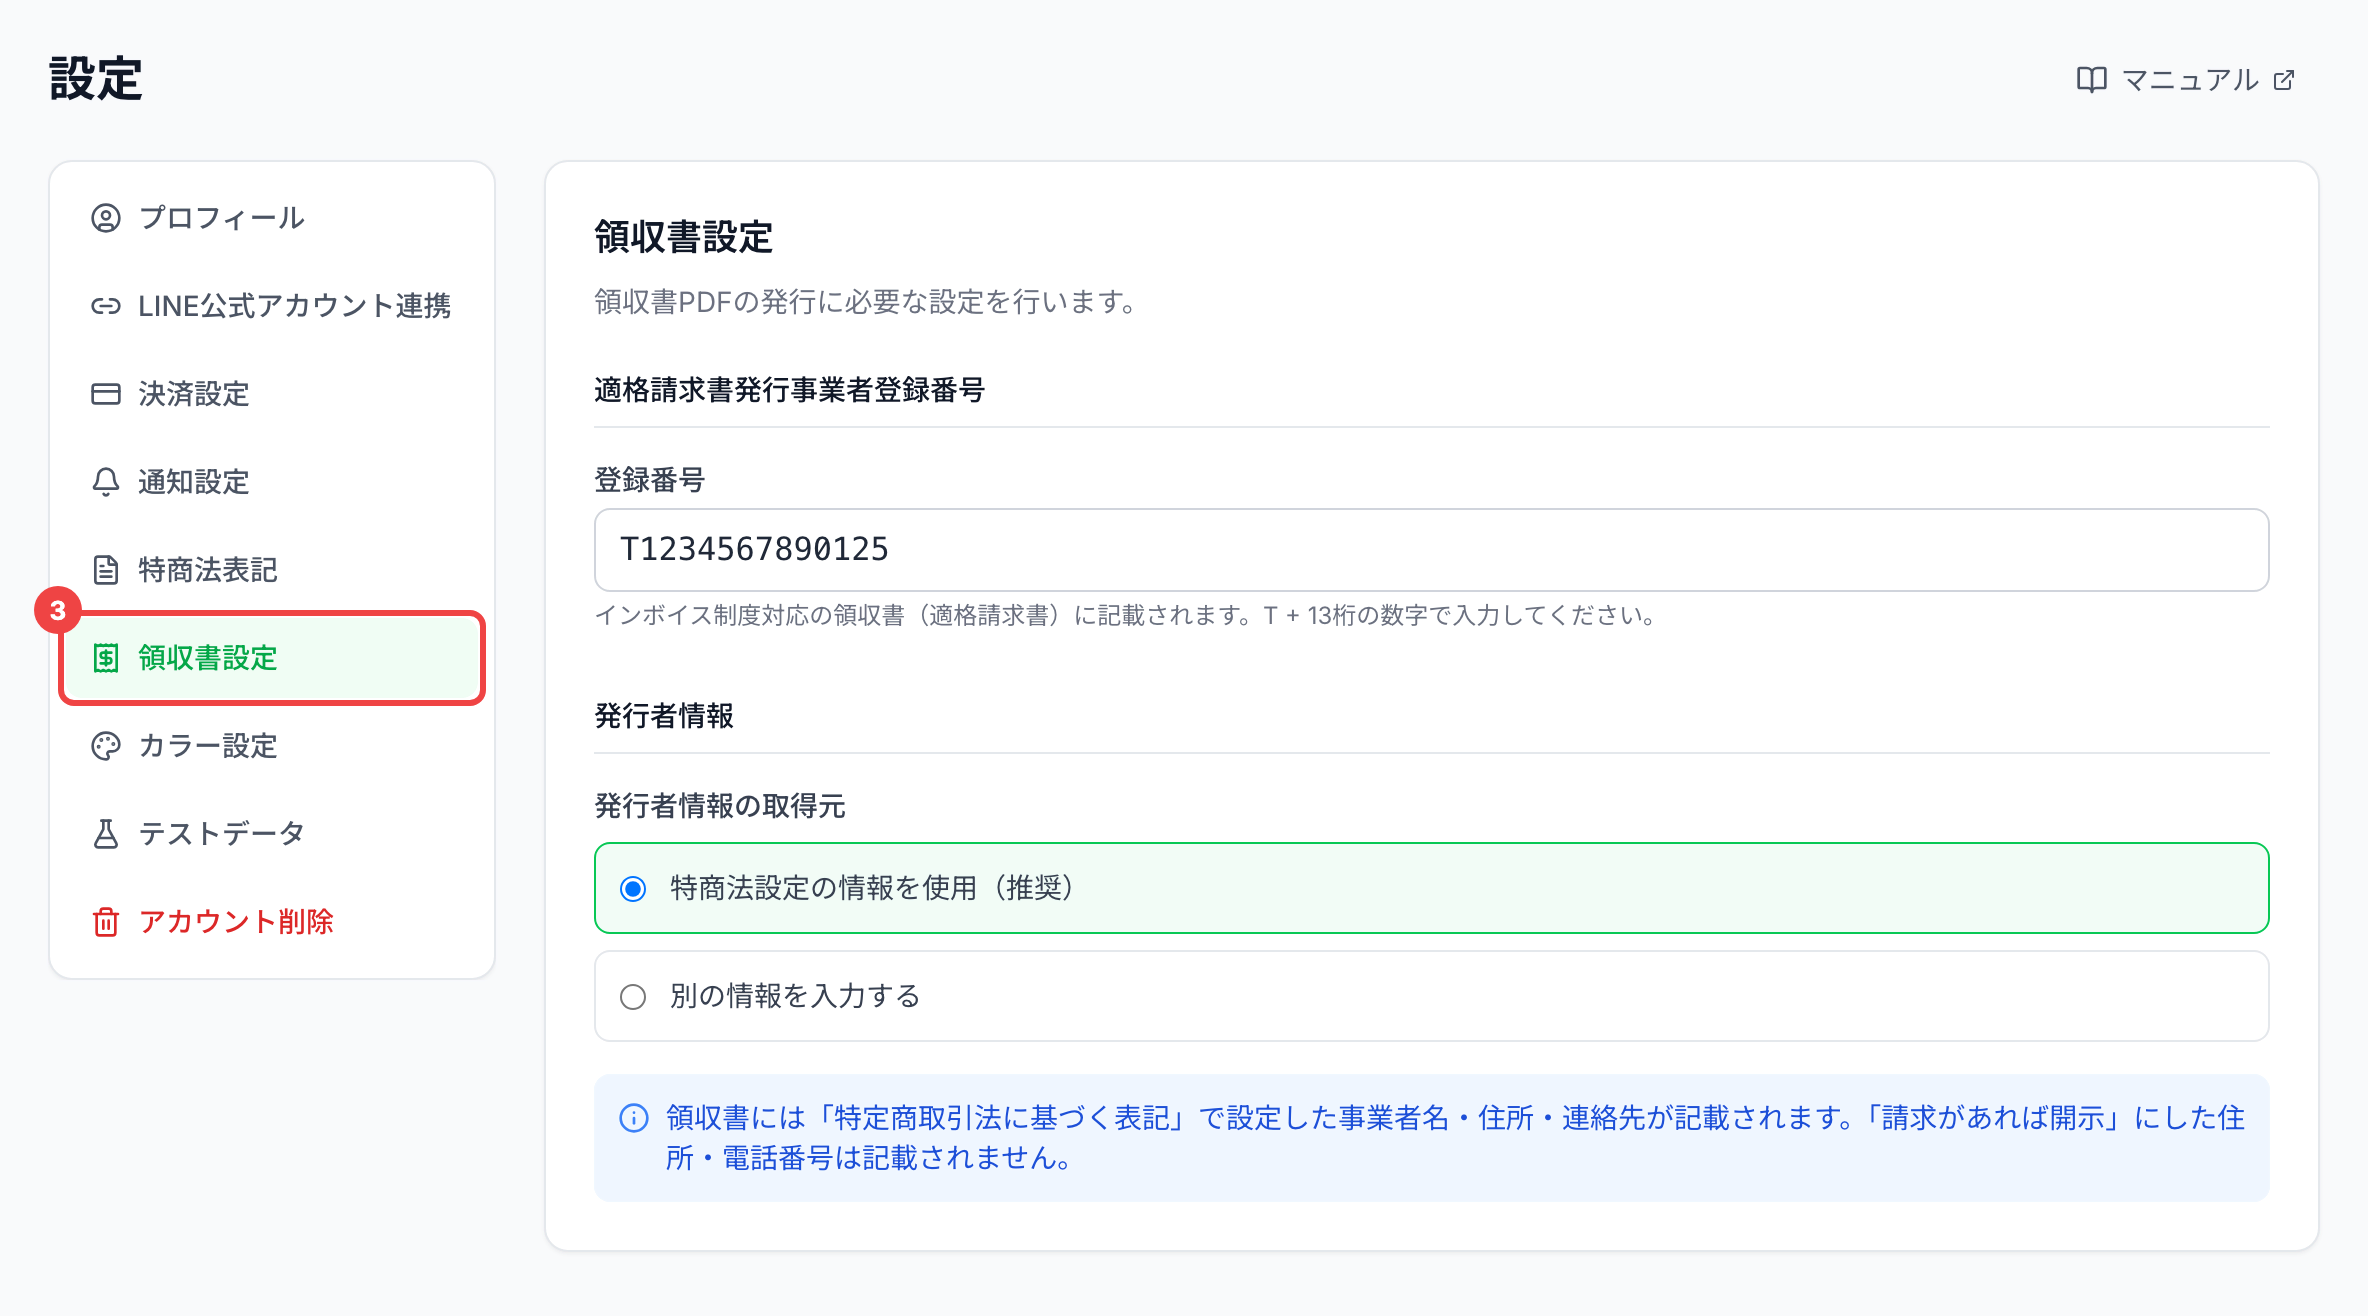Open the プロフィール settings page
The height and width of the screenshot is (1316, 2368).
272,218
